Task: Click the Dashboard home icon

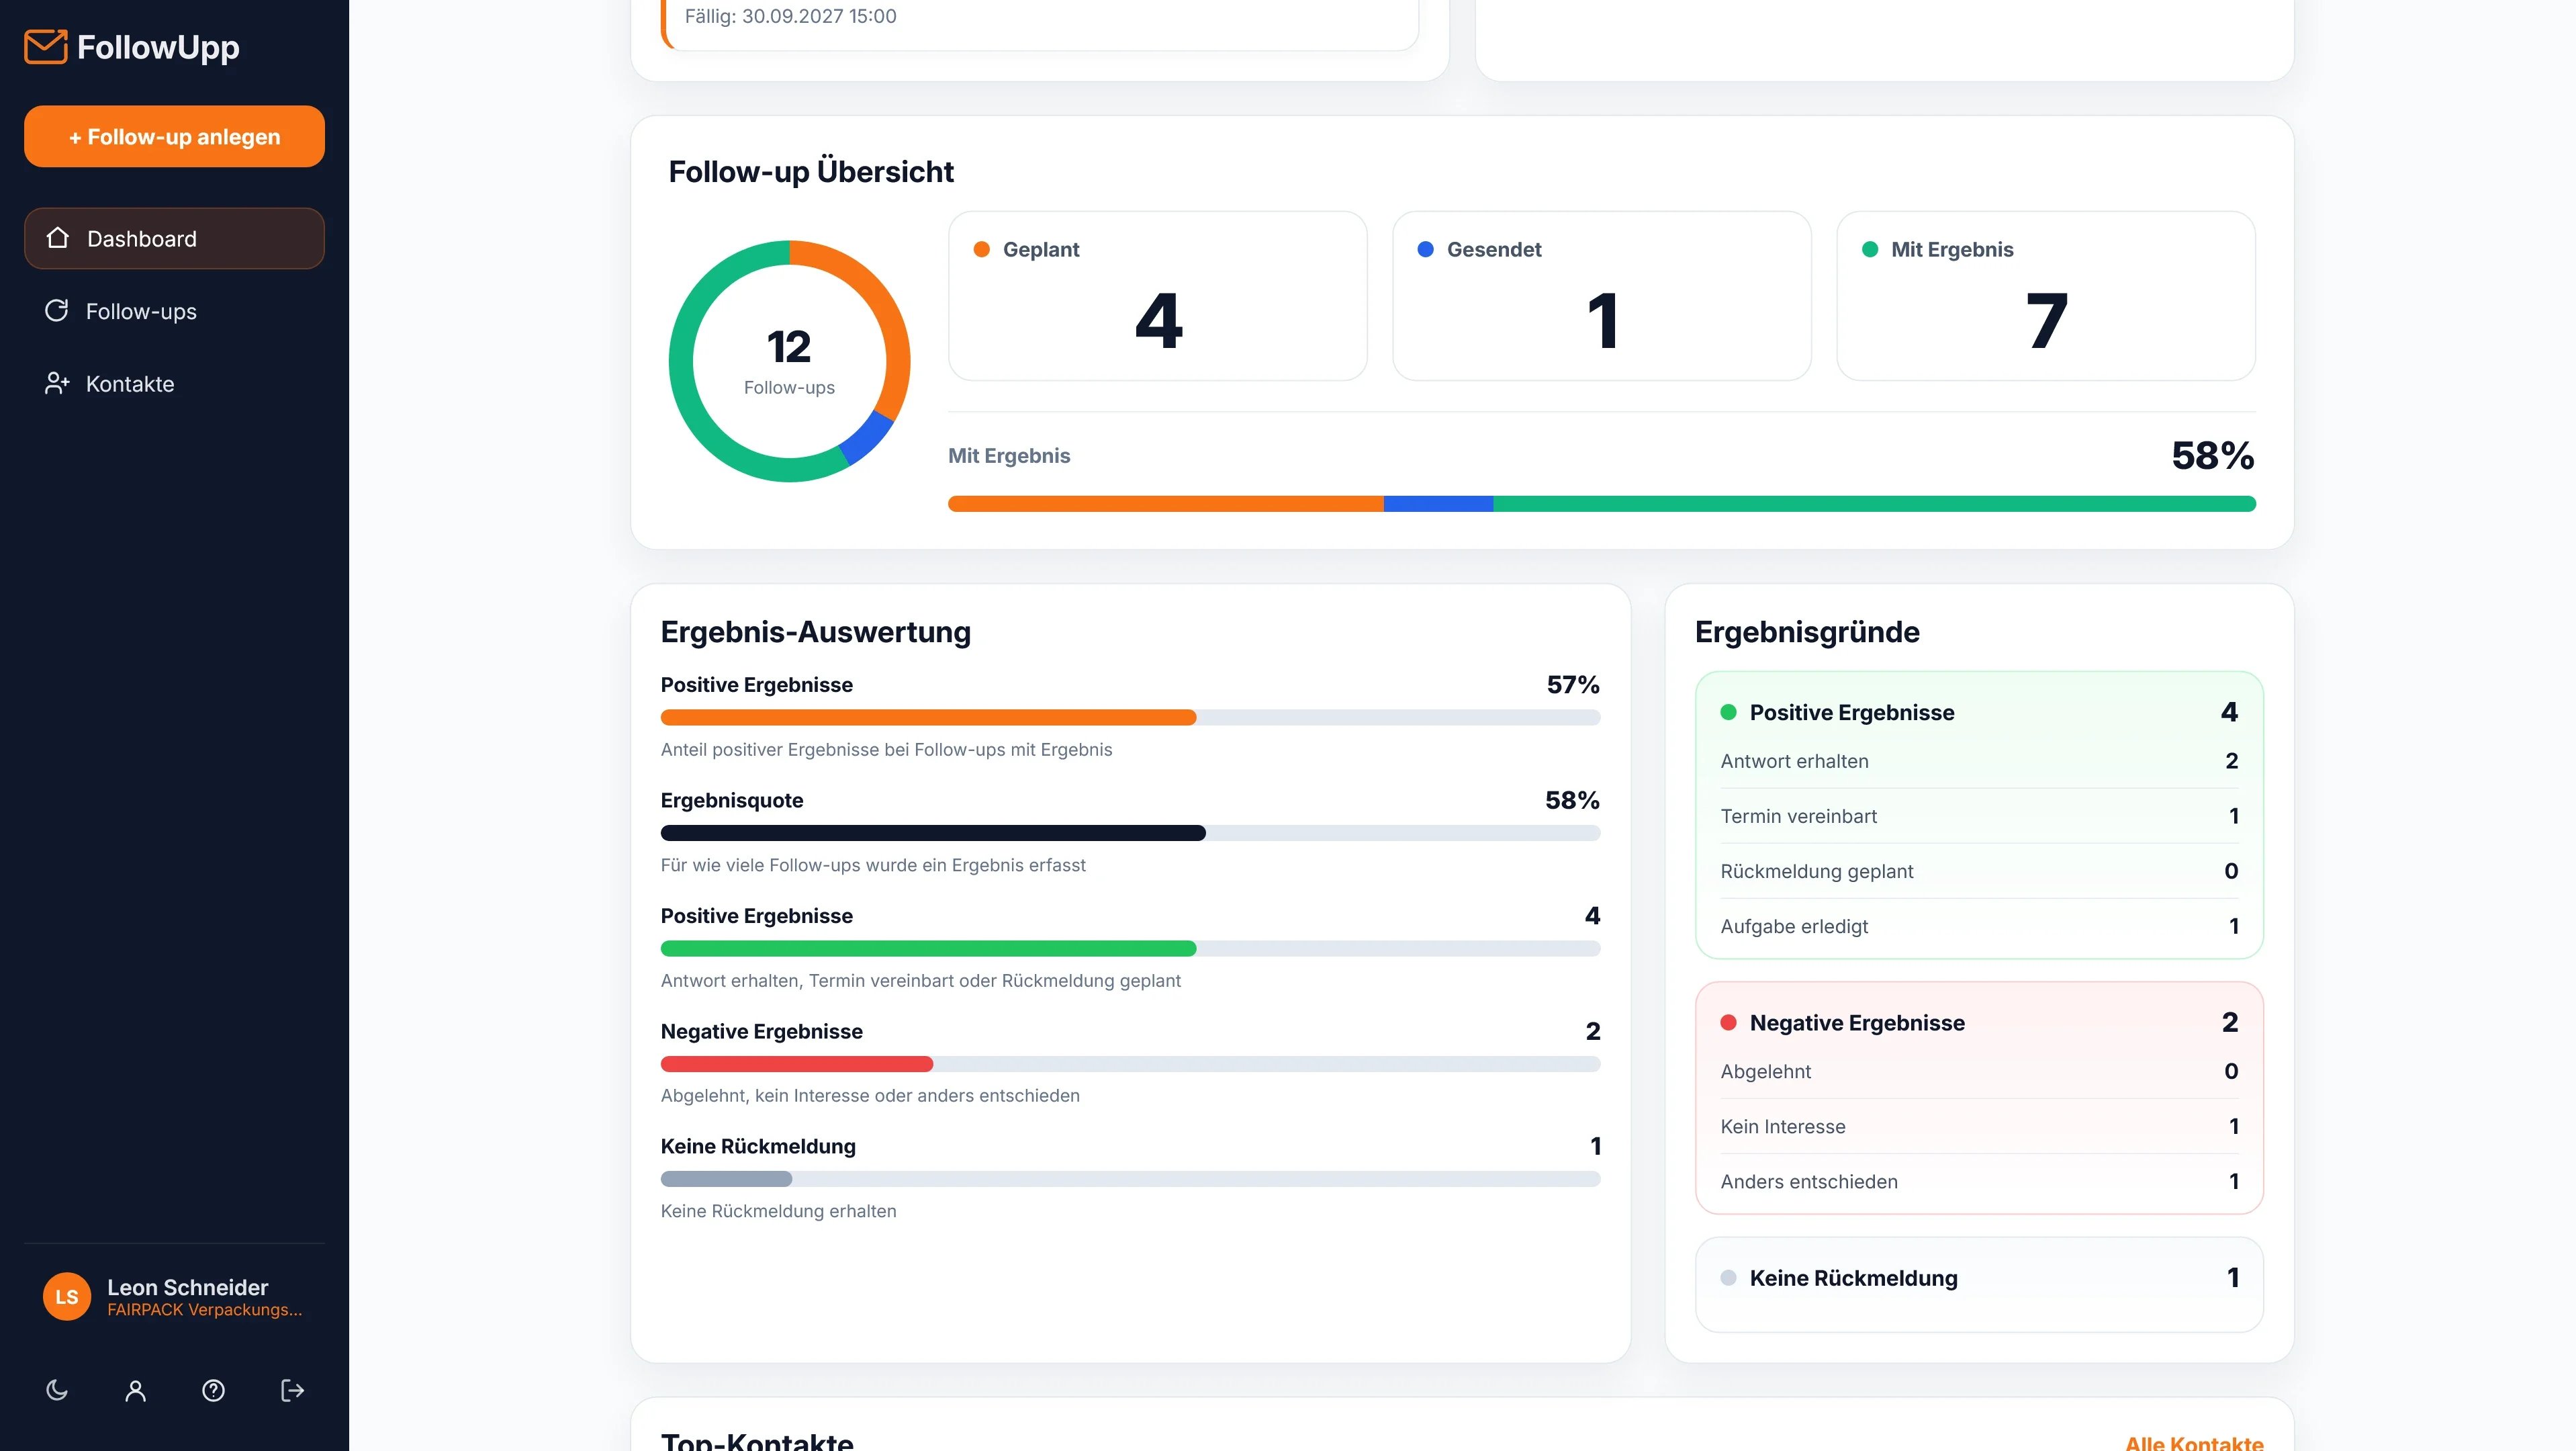Action: coord(58,238)
